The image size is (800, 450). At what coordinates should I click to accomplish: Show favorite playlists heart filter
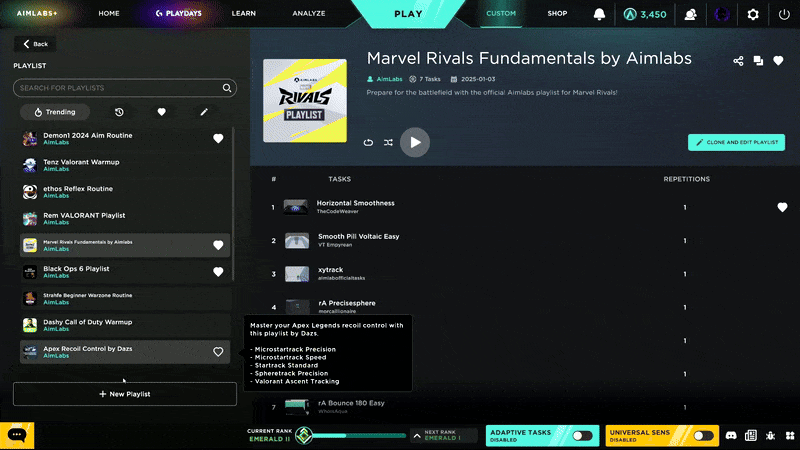pos(161,112)
